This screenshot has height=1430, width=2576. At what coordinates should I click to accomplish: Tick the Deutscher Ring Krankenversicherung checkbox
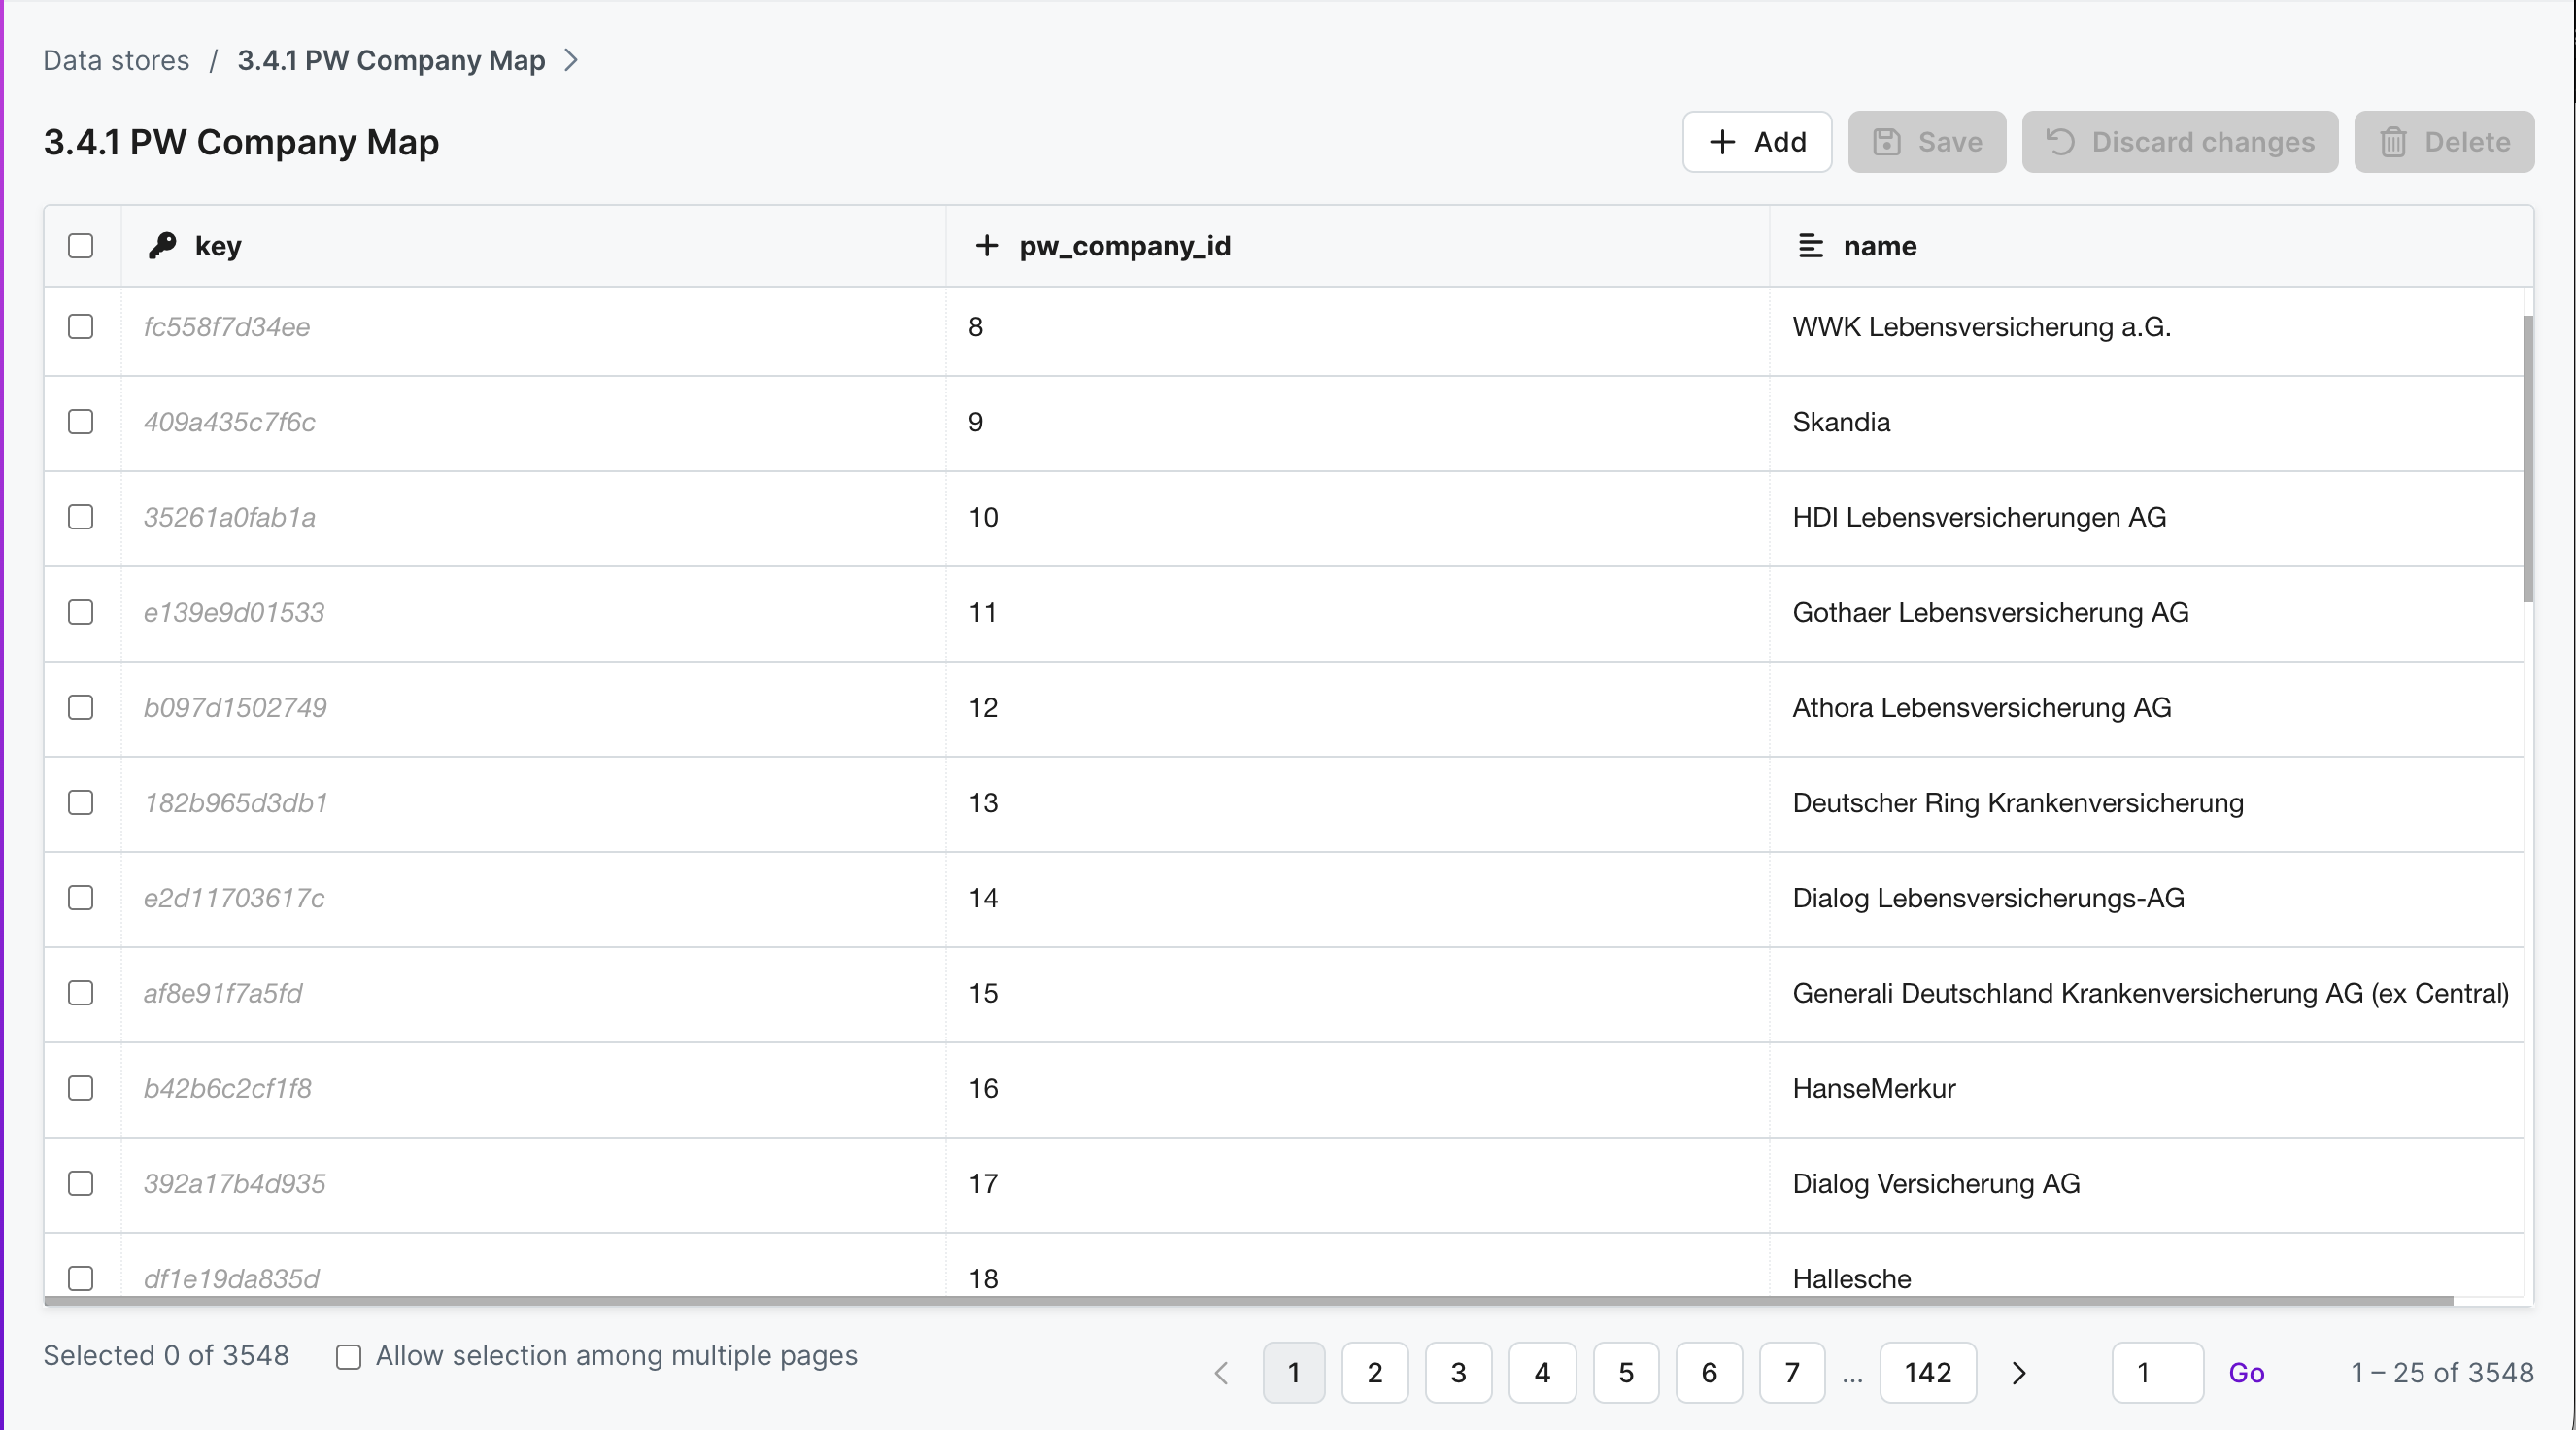(x=81, y=803)
